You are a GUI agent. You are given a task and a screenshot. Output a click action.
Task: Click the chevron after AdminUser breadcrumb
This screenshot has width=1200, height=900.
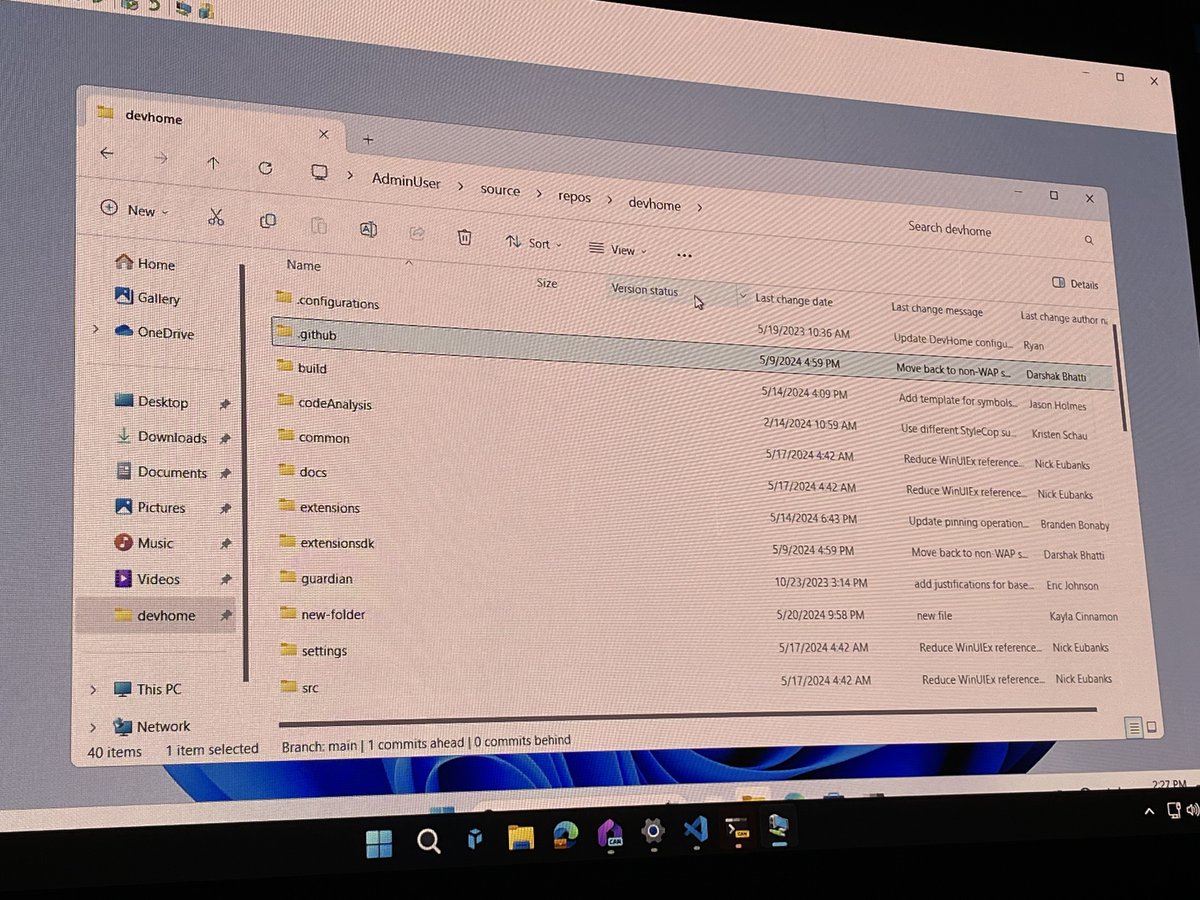tap(461, 185)
